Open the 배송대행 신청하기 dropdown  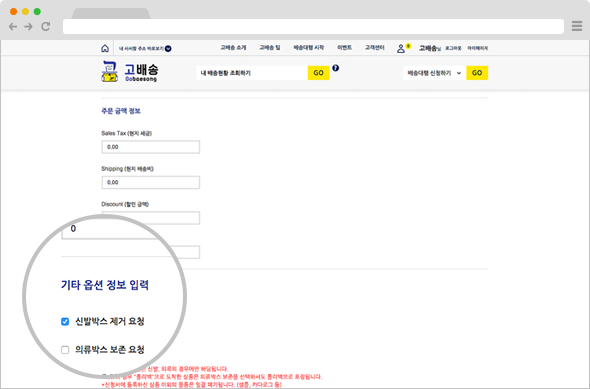[435, 73]
